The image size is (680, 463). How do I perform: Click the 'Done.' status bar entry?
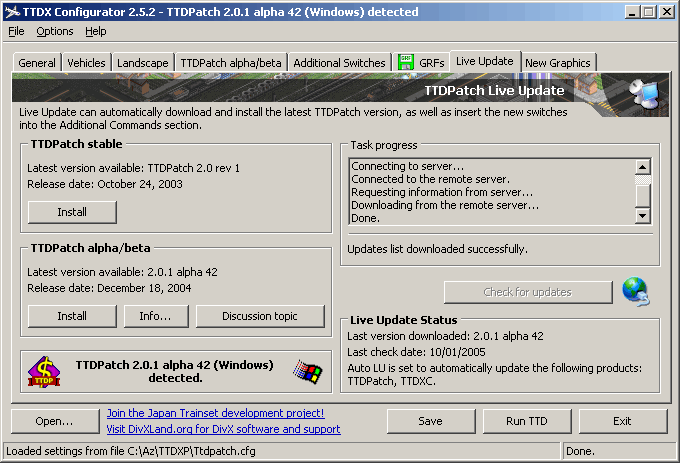tap(580, 451)
